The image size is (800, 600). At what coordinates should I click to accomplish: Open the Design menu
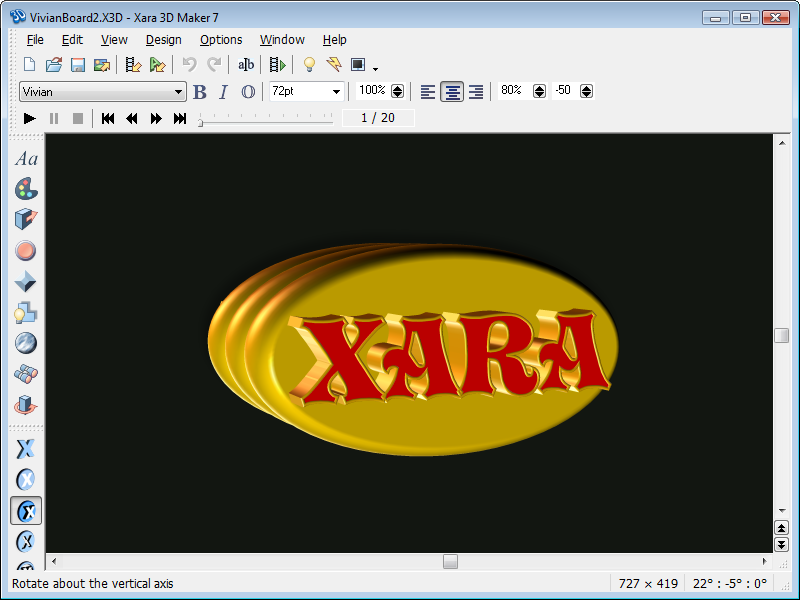coord(163,40)
